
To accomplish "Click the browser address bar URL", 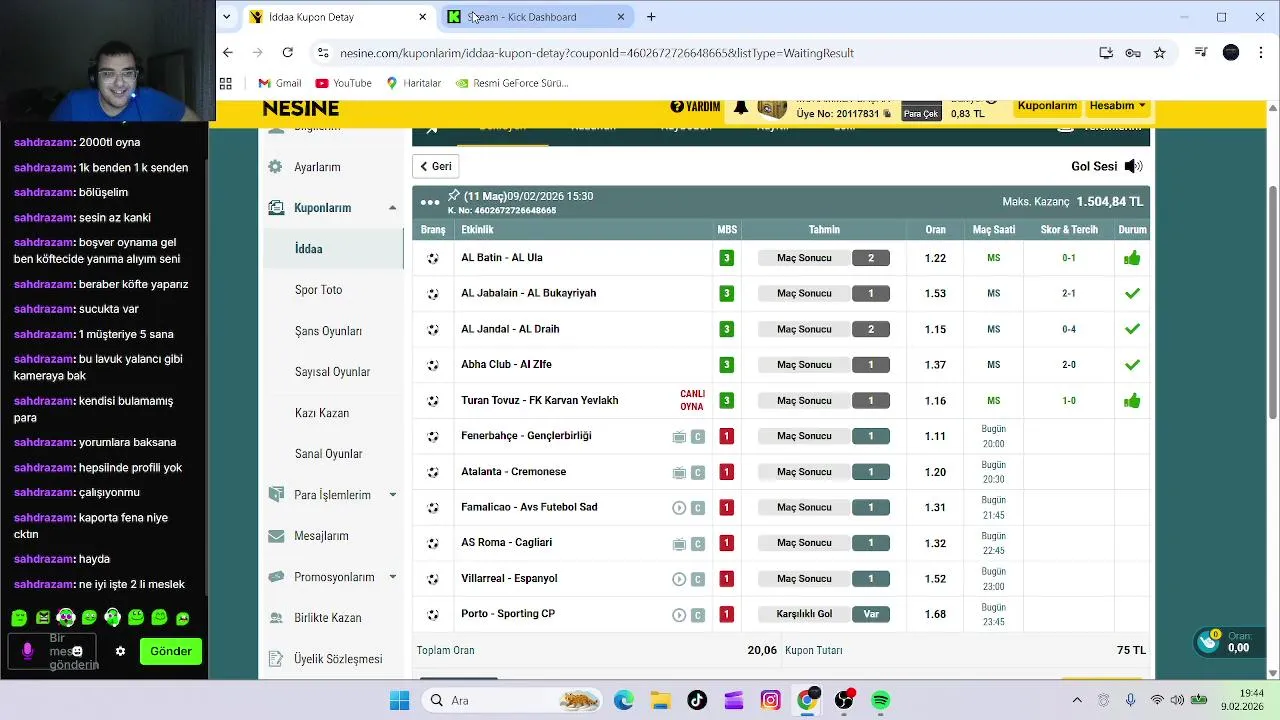I will click(x=597, y=53).
